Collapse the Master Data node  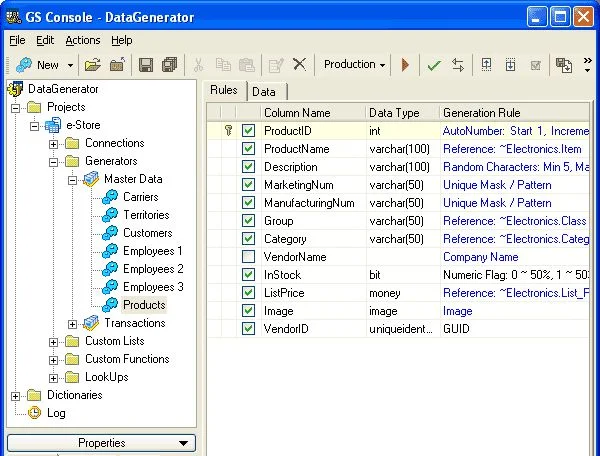click(x=72, y=180)
